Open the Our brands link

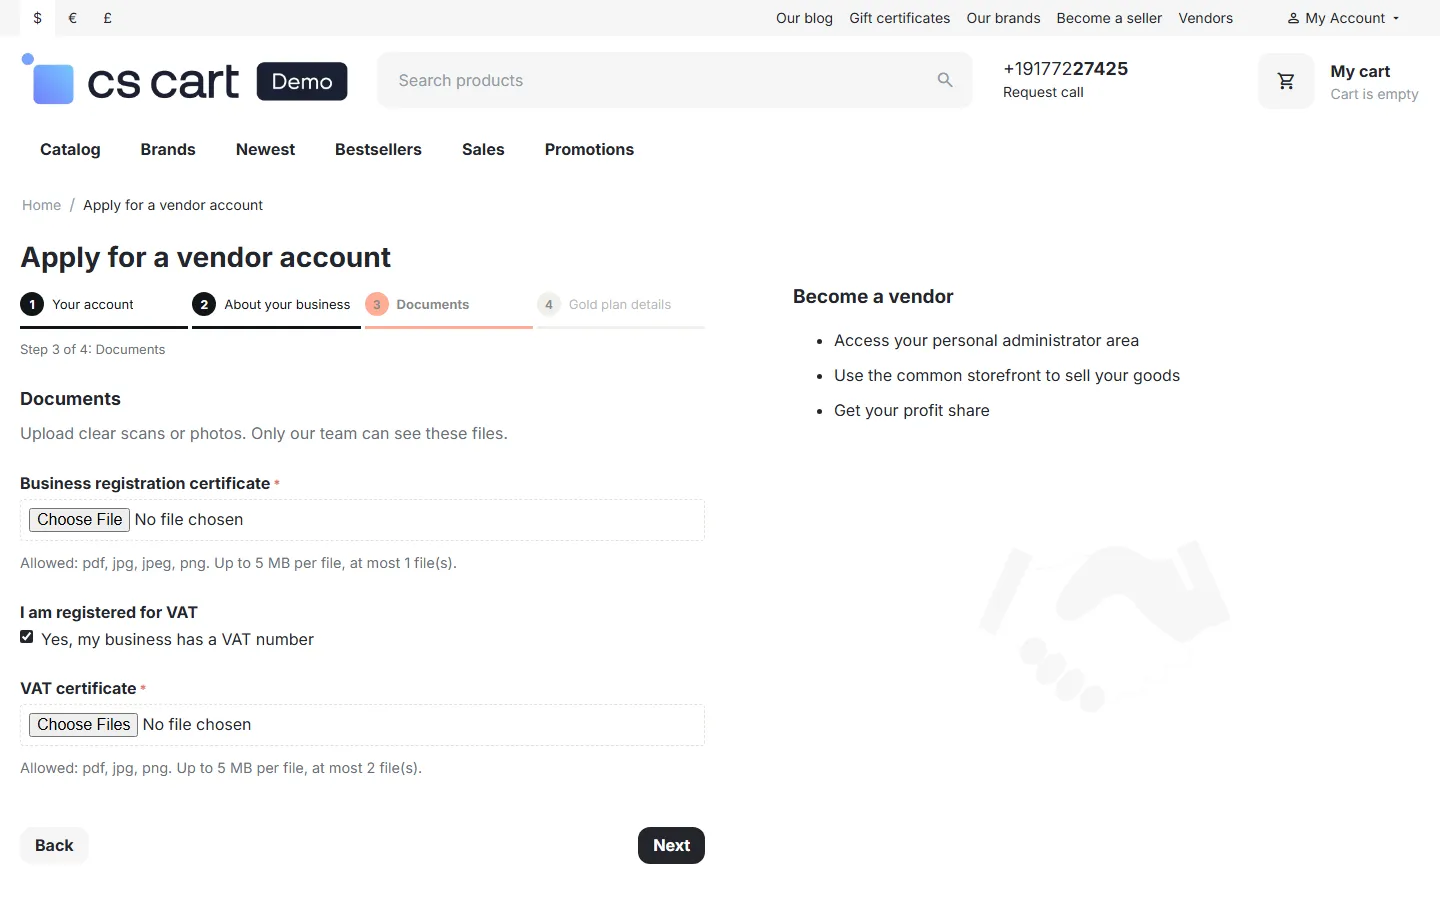[x=1003, y=18]
